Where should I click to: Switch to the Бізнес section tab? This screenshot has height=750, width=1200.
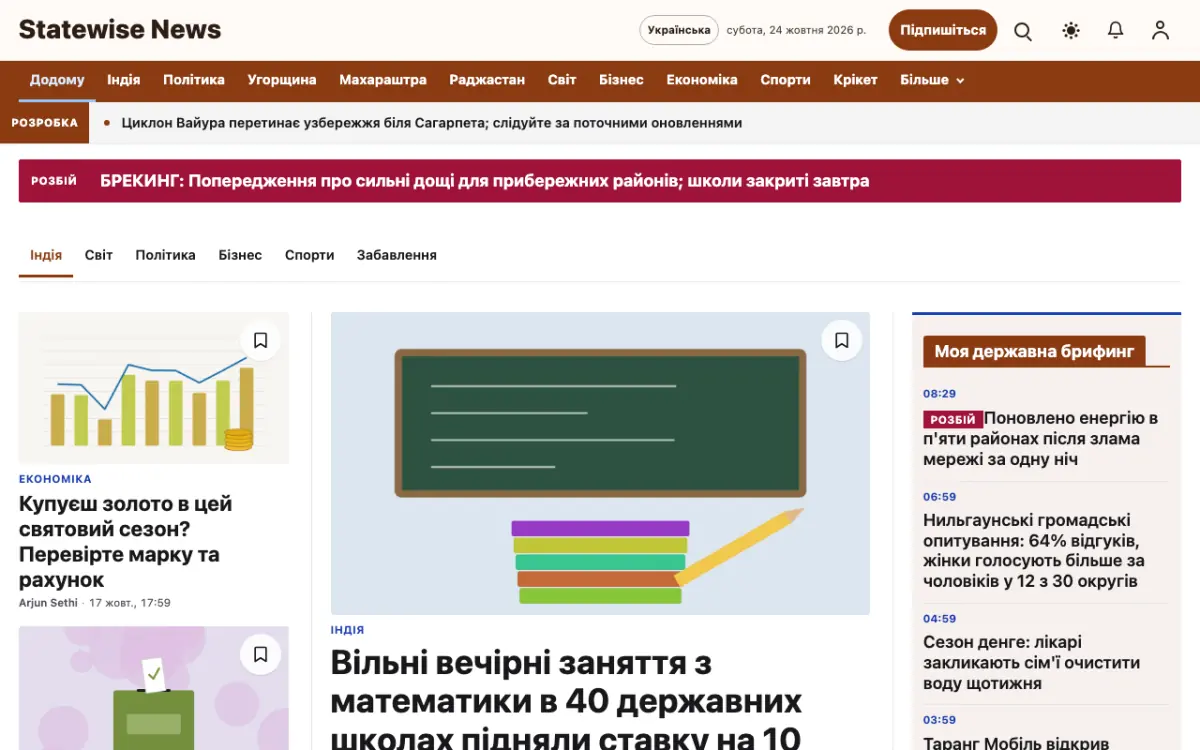pyautogui.click(x=240, y=255)
